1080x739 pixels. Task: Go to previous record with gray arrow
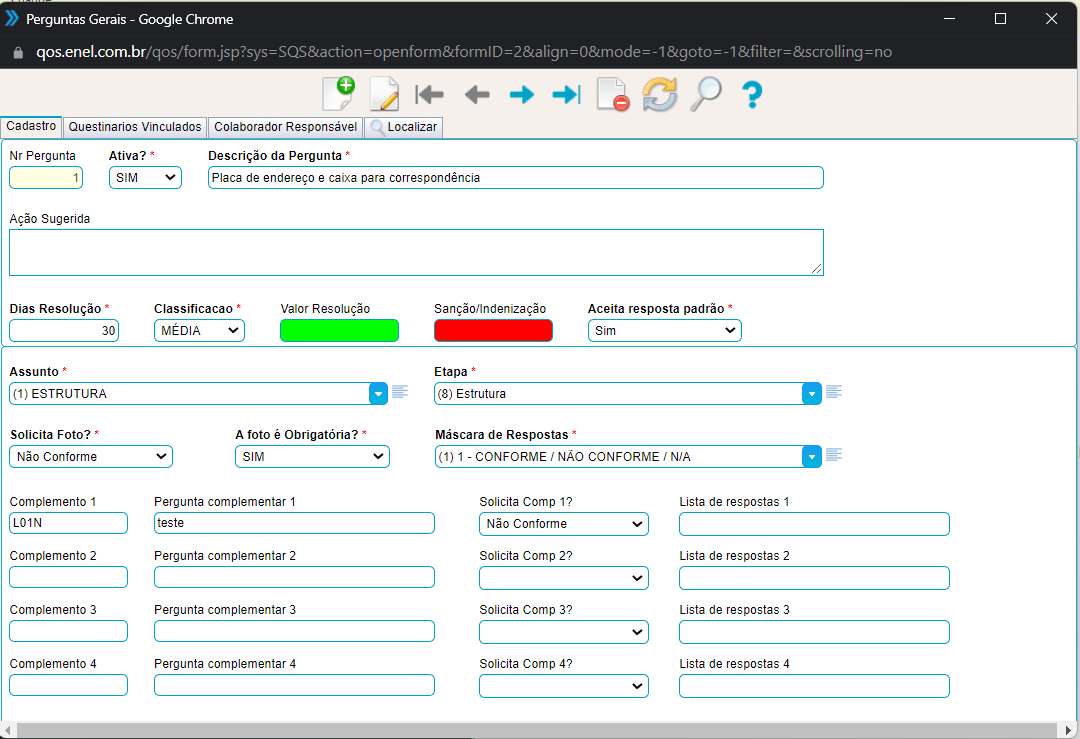477,94
